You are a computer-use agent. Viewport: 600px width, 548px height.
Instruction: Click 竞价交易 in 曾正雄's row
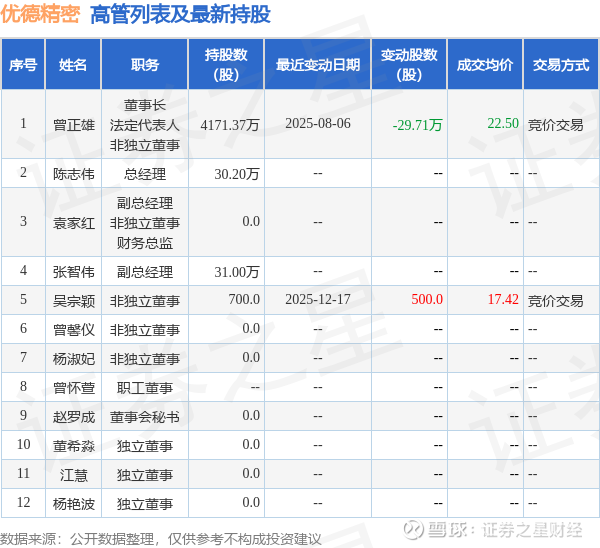556,125
